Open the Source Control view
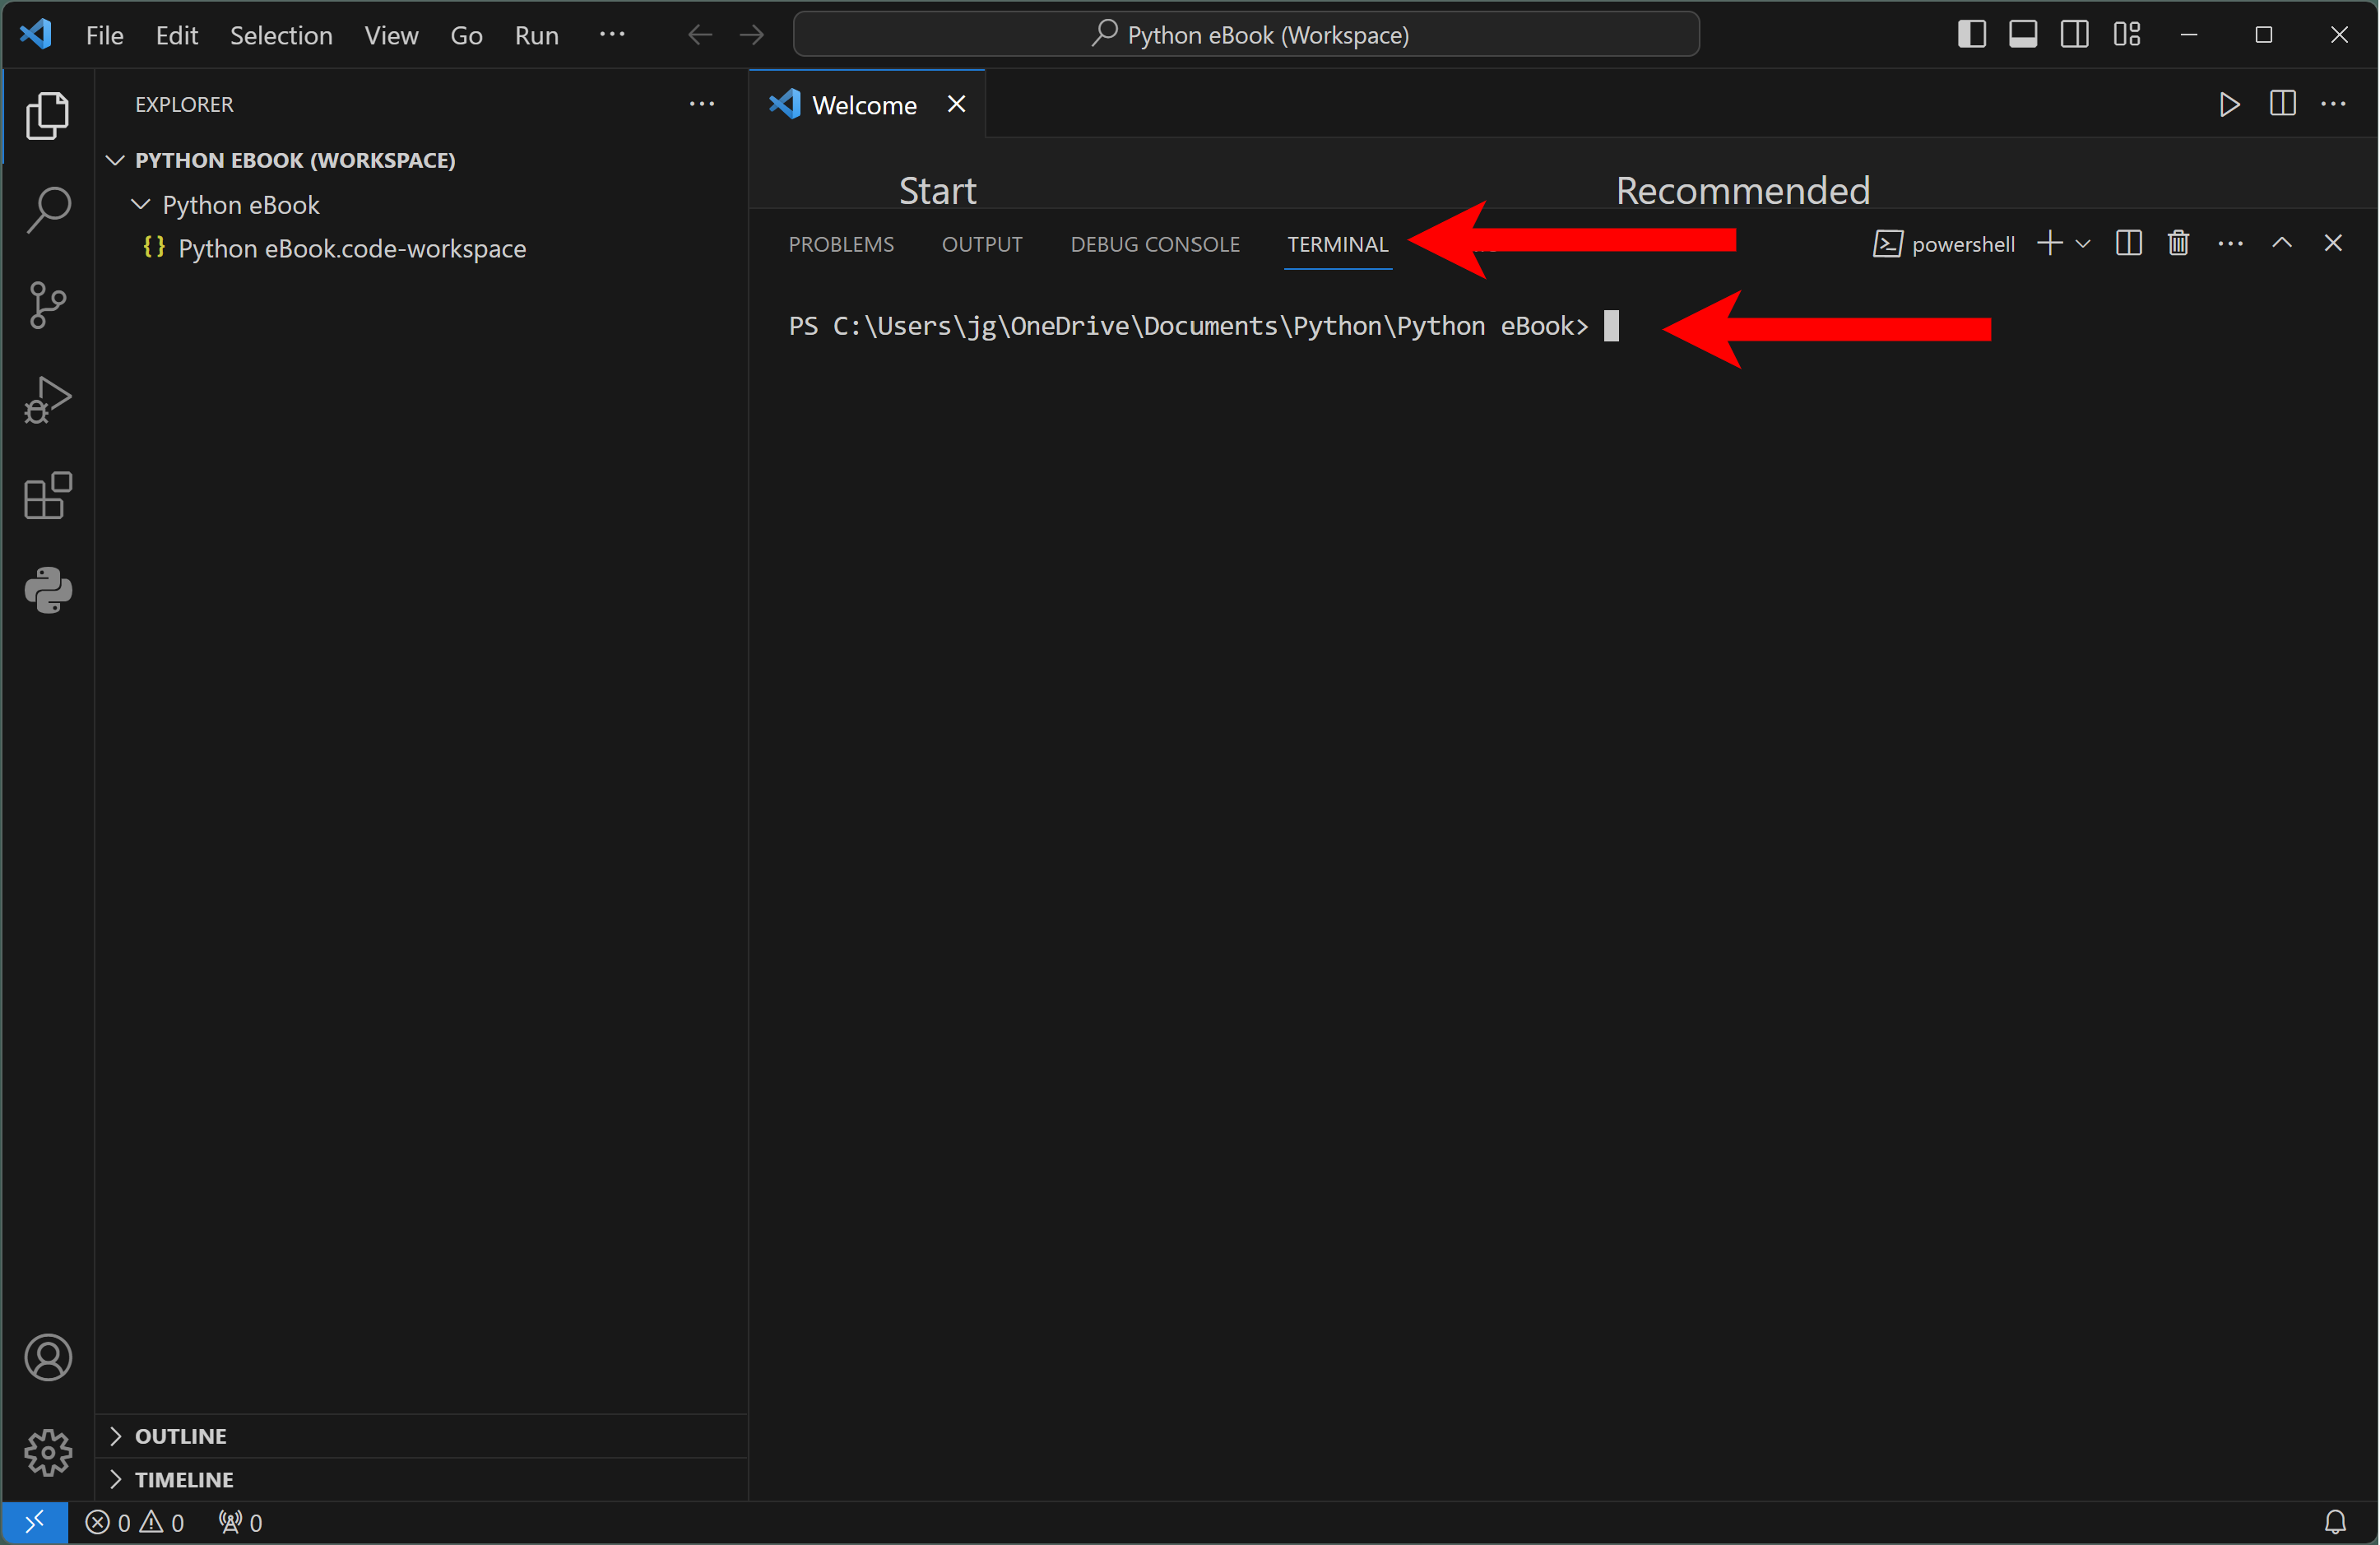The image size is (2380, 1545). click(x=47, y=305)
